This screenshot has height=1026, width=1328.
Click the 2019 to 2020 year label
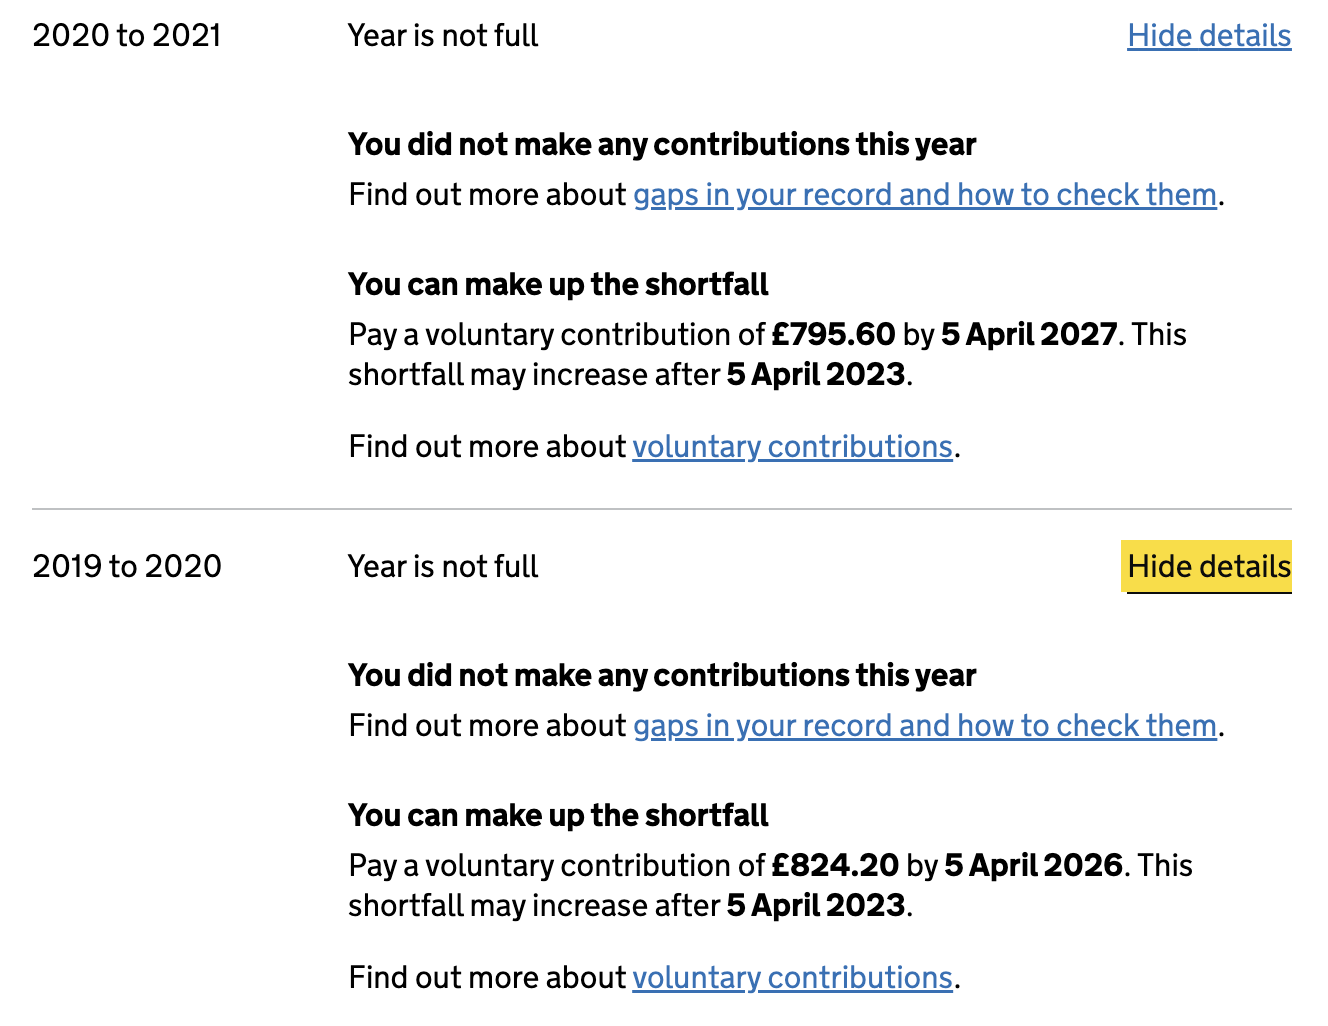(x=127, y=567)
